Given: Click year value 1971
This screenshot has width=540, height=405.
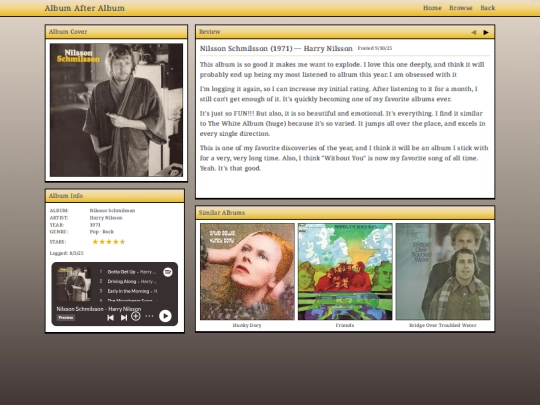Looking at the screenshot, I should tap(95, 225).
